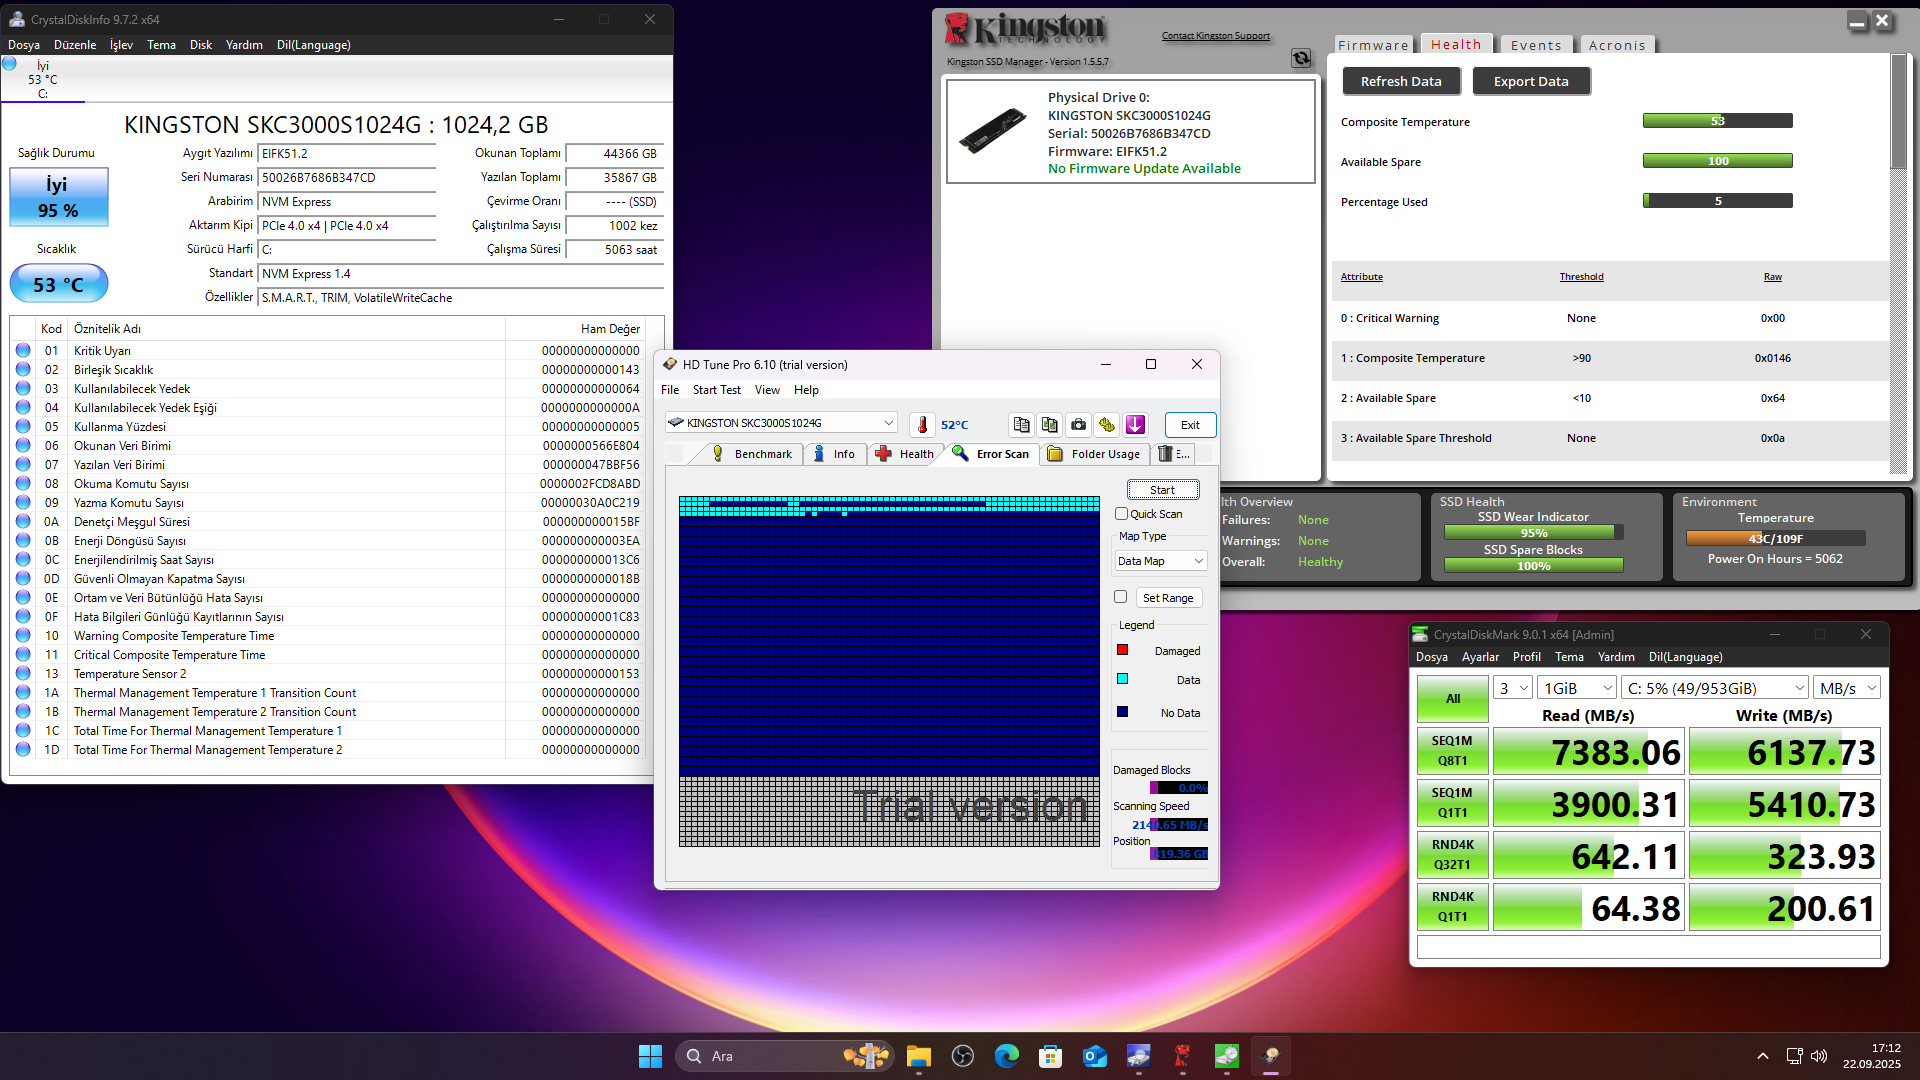The image size is (1920, 1080).
Task: Enable the Quick Scan checkbox
Action: [x=1121, y=514]
